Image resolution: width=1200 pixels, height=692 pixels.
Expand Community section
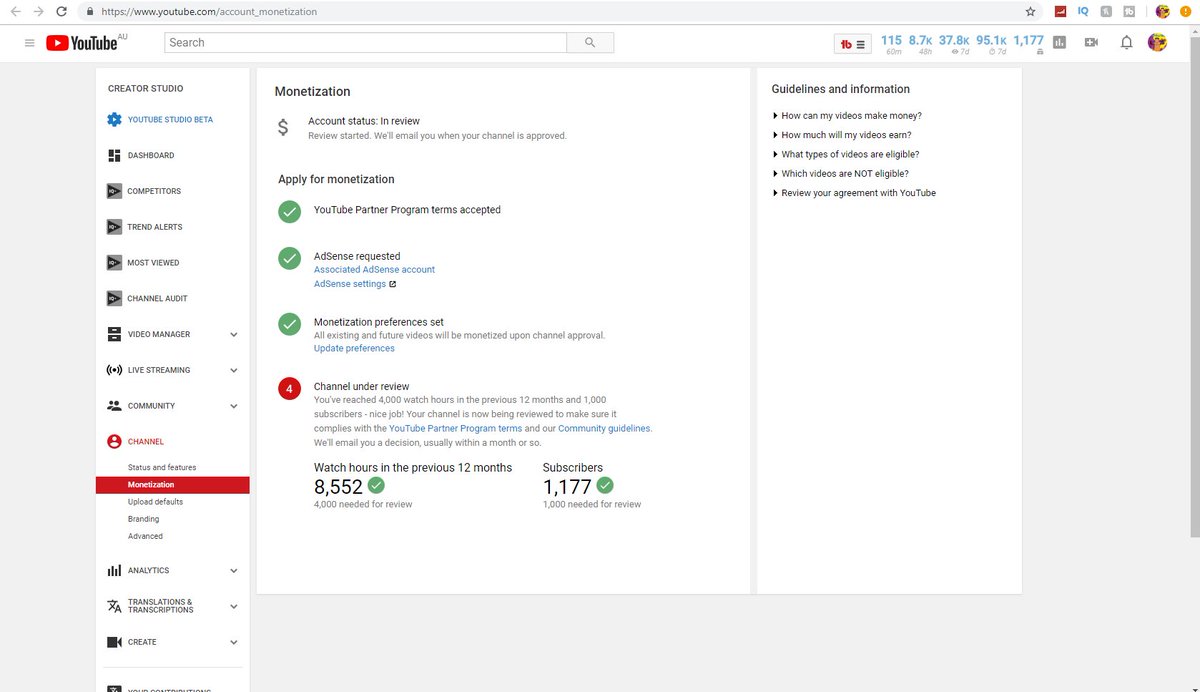pos(234,406)
